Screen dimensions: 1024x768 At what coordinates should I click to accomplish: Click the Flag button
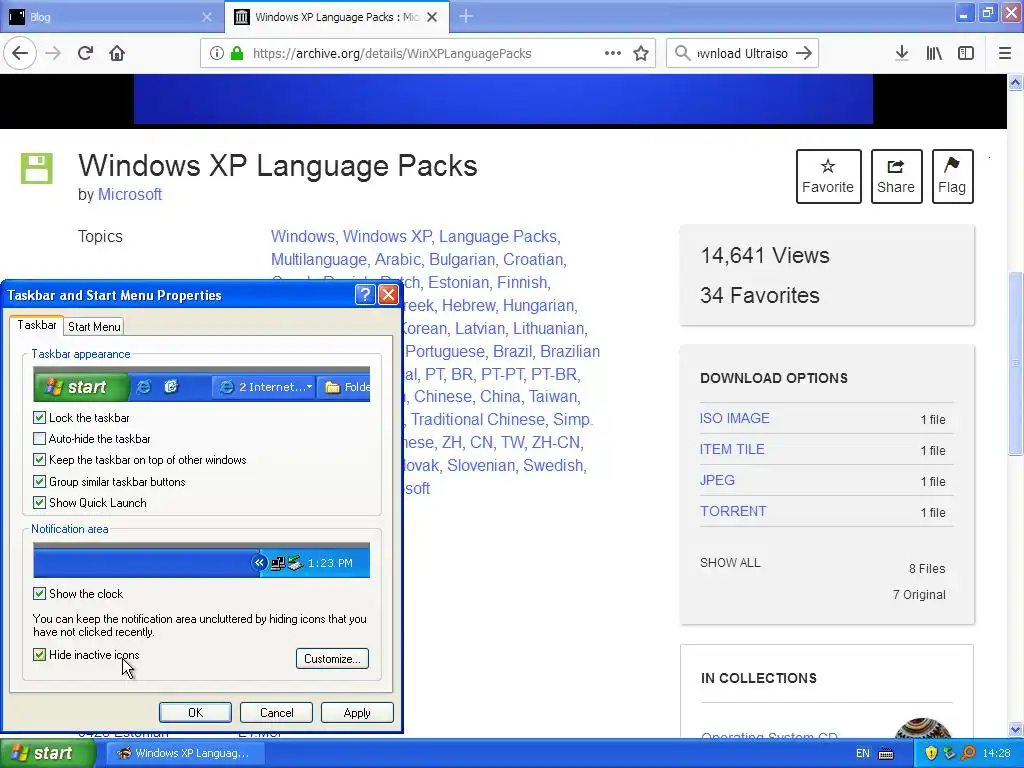(x=952, y=176)
